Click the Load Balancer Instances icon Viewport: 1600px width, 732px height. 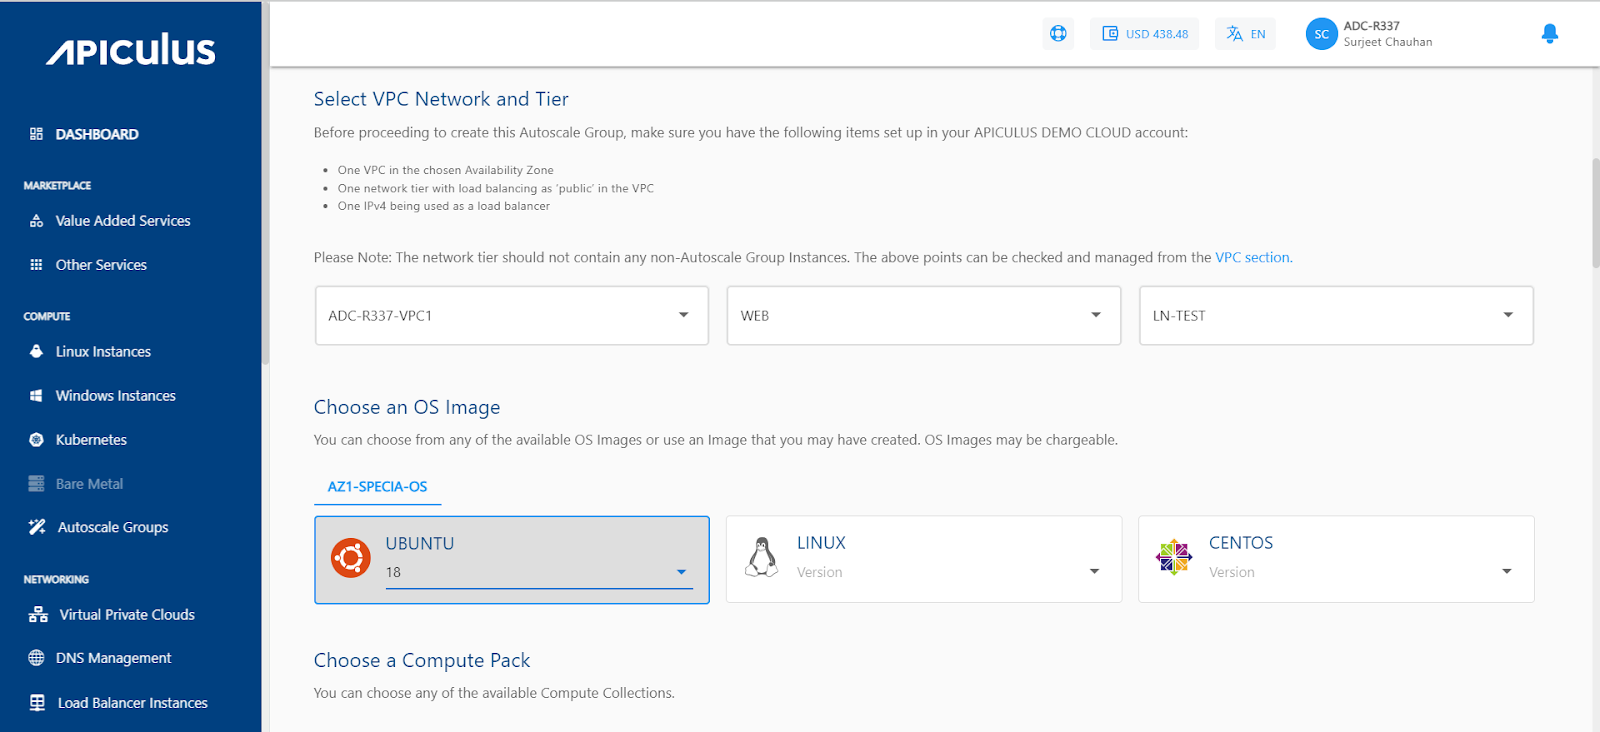click(37, 703)
